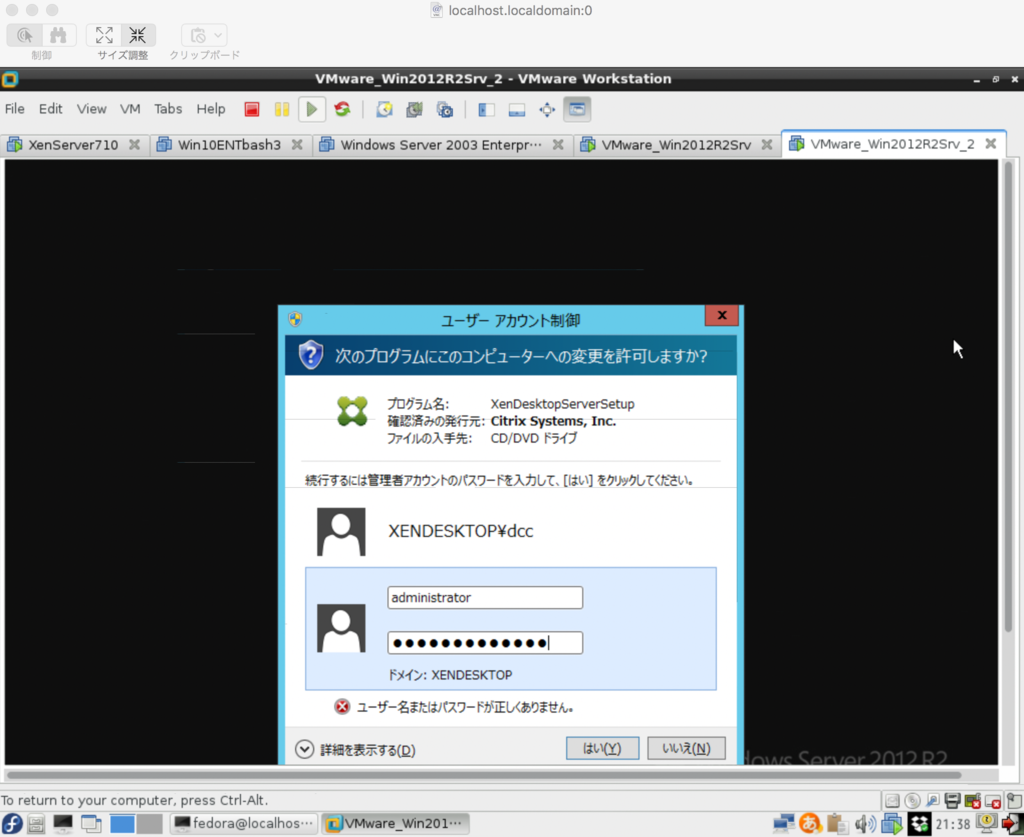This screenshot has width=1024, height=837.
Task: Click the 21:38 clock
Action: pyautogui.click(x=953, y=824)
